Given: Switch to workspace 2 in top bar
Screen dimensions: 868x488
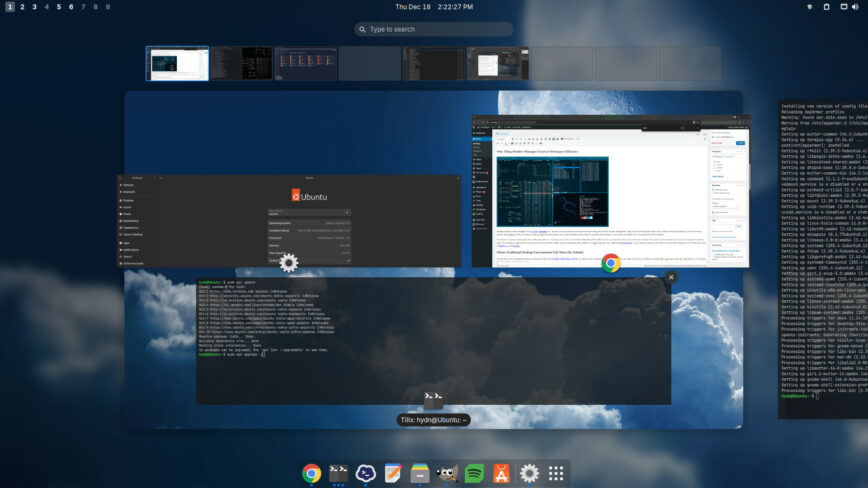Looking at the screenshot, I should tap(22, 7).
